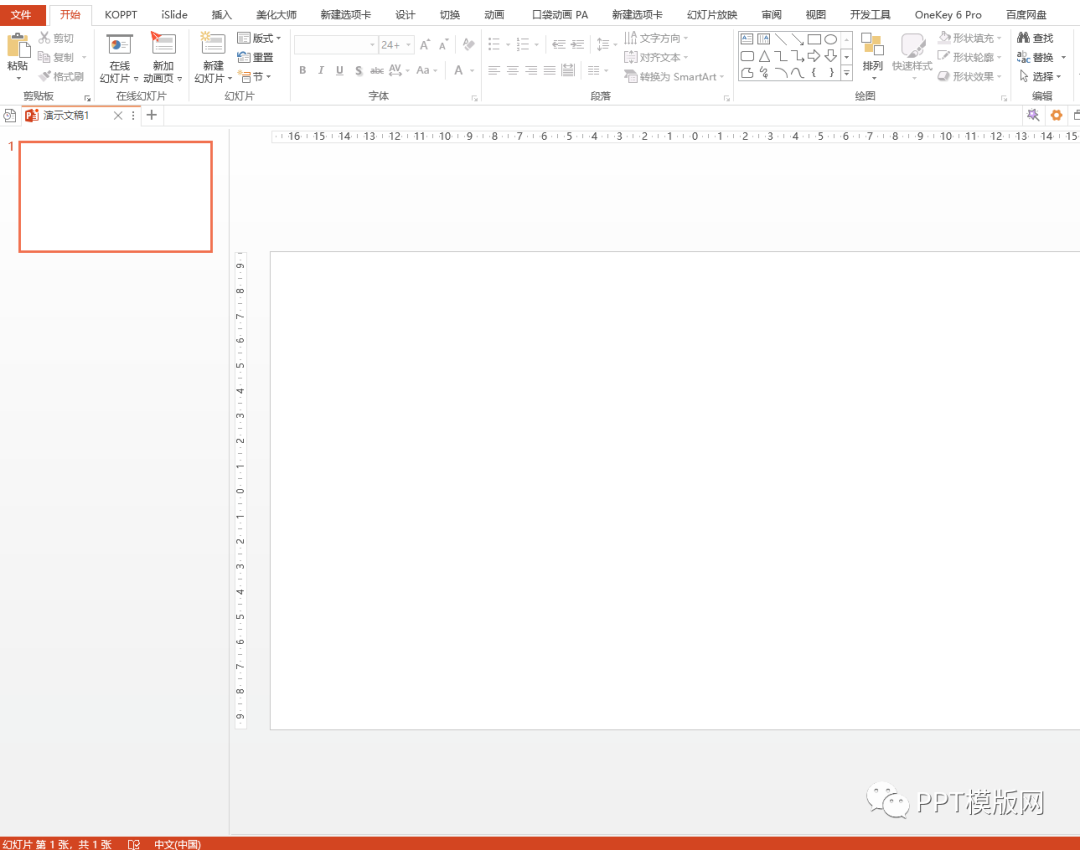Open the Design (设计) ribbon tab

(x=405, y=15)
